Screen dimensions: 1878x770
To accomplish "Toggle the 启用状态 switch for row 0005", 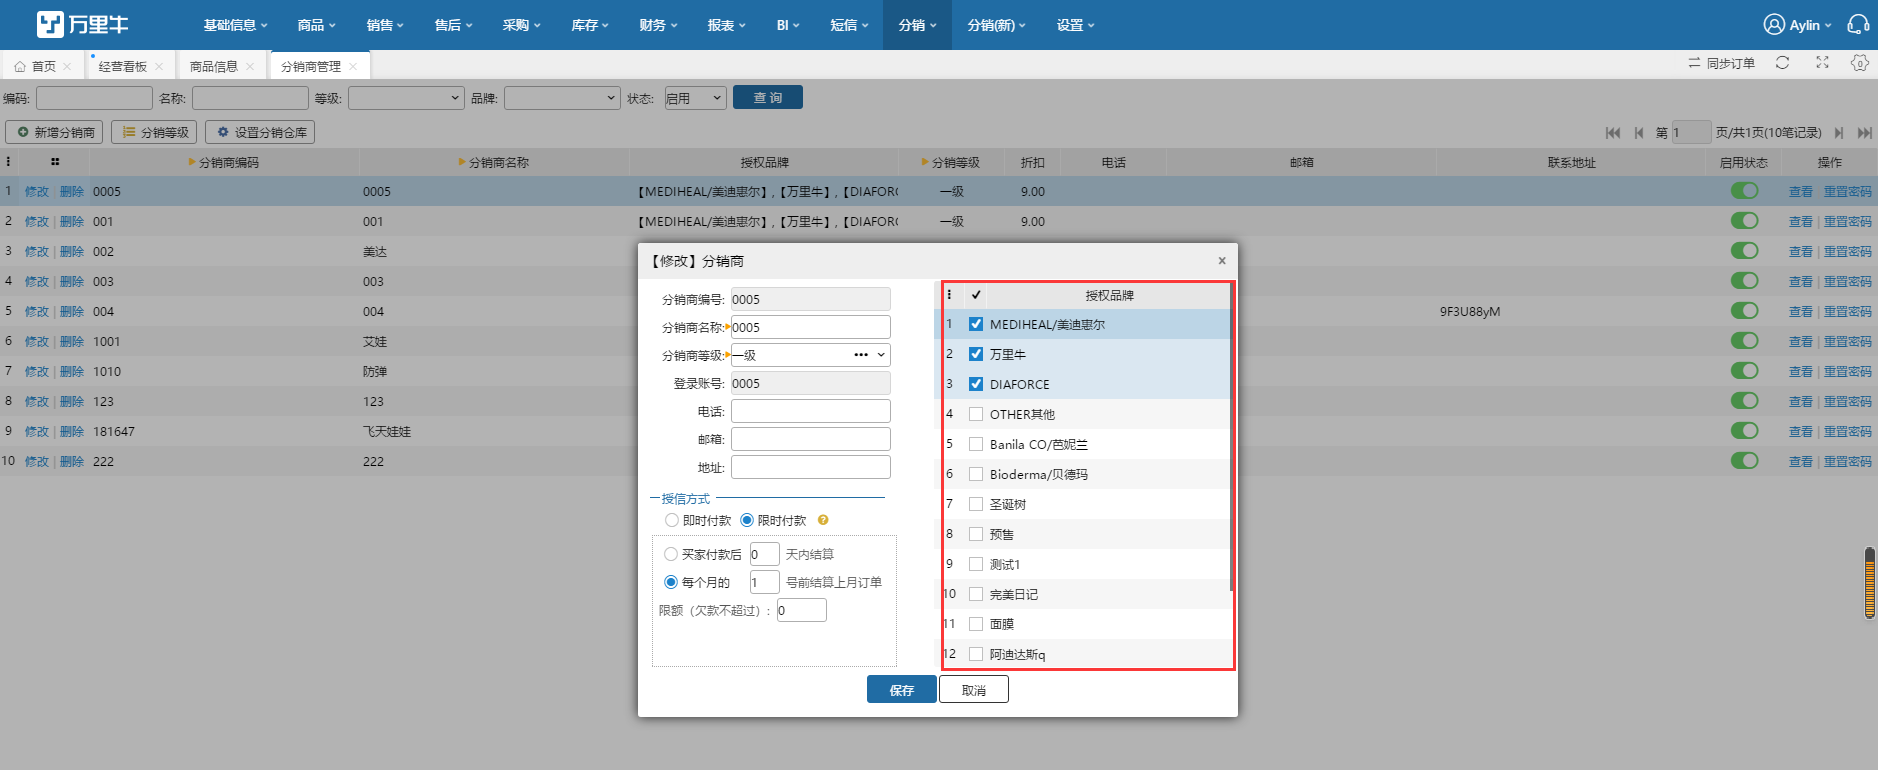I will (x=1744, y=191).
